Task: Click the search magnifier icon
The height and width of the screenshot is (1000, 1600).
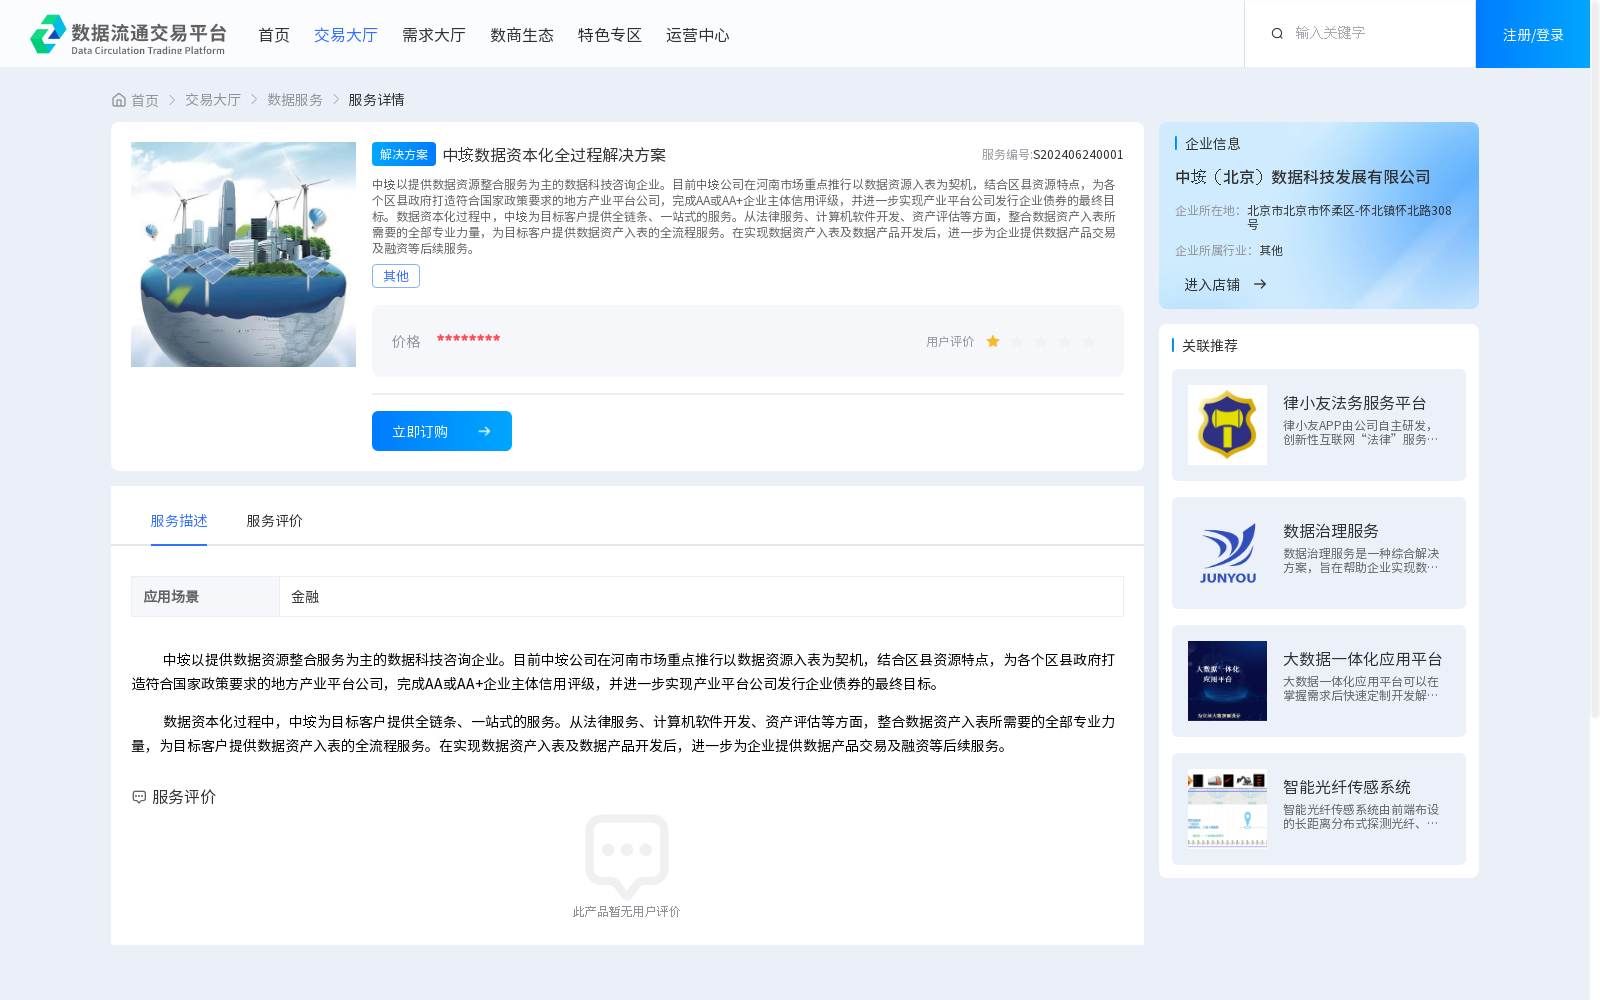Action: coord(1277,33)
